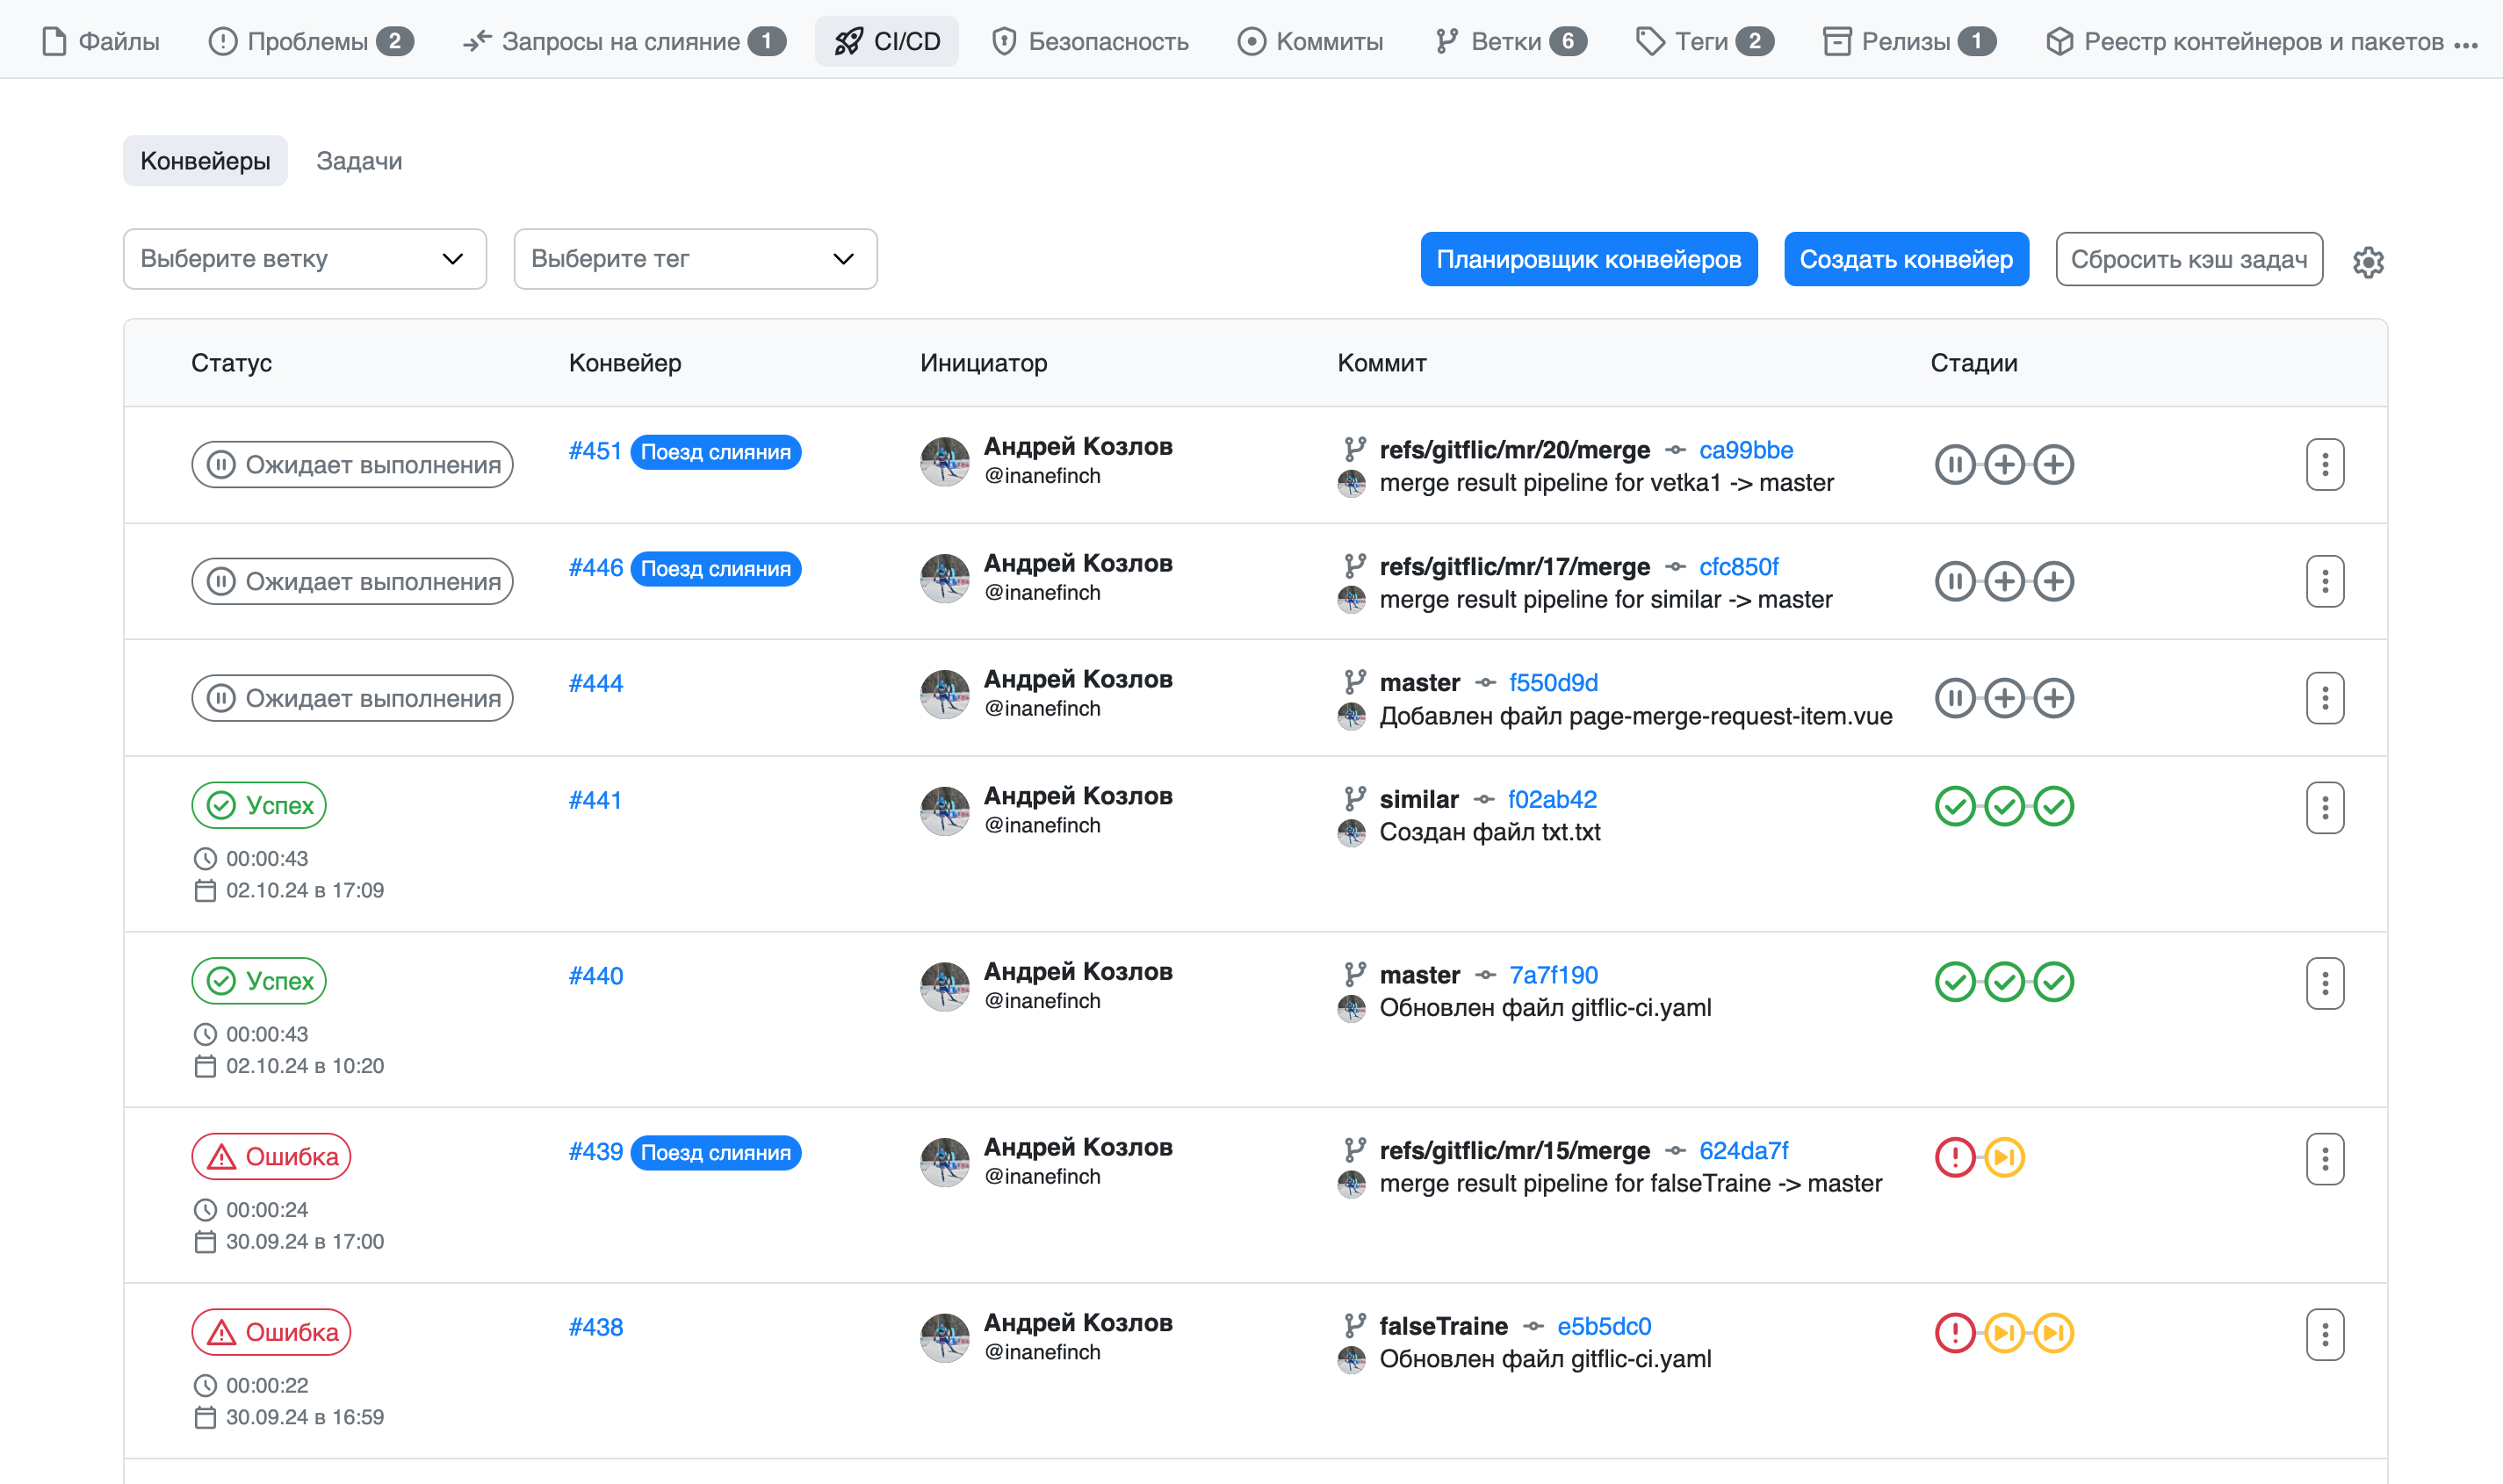Show overflow tabs via three-dots icon
The image size is (2503, 1484).
(x=2465, y=44)
